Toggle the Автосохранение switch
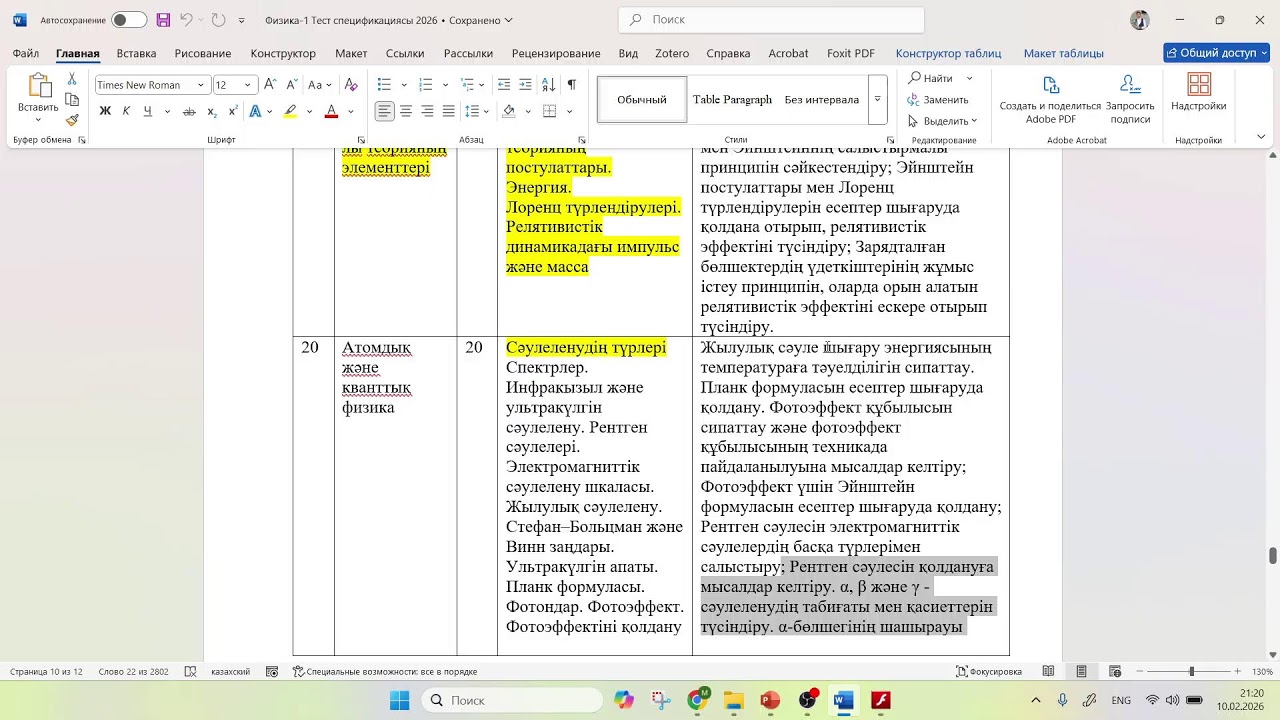This screenshot has width=1280, height=720. click(x=129, y=20)
